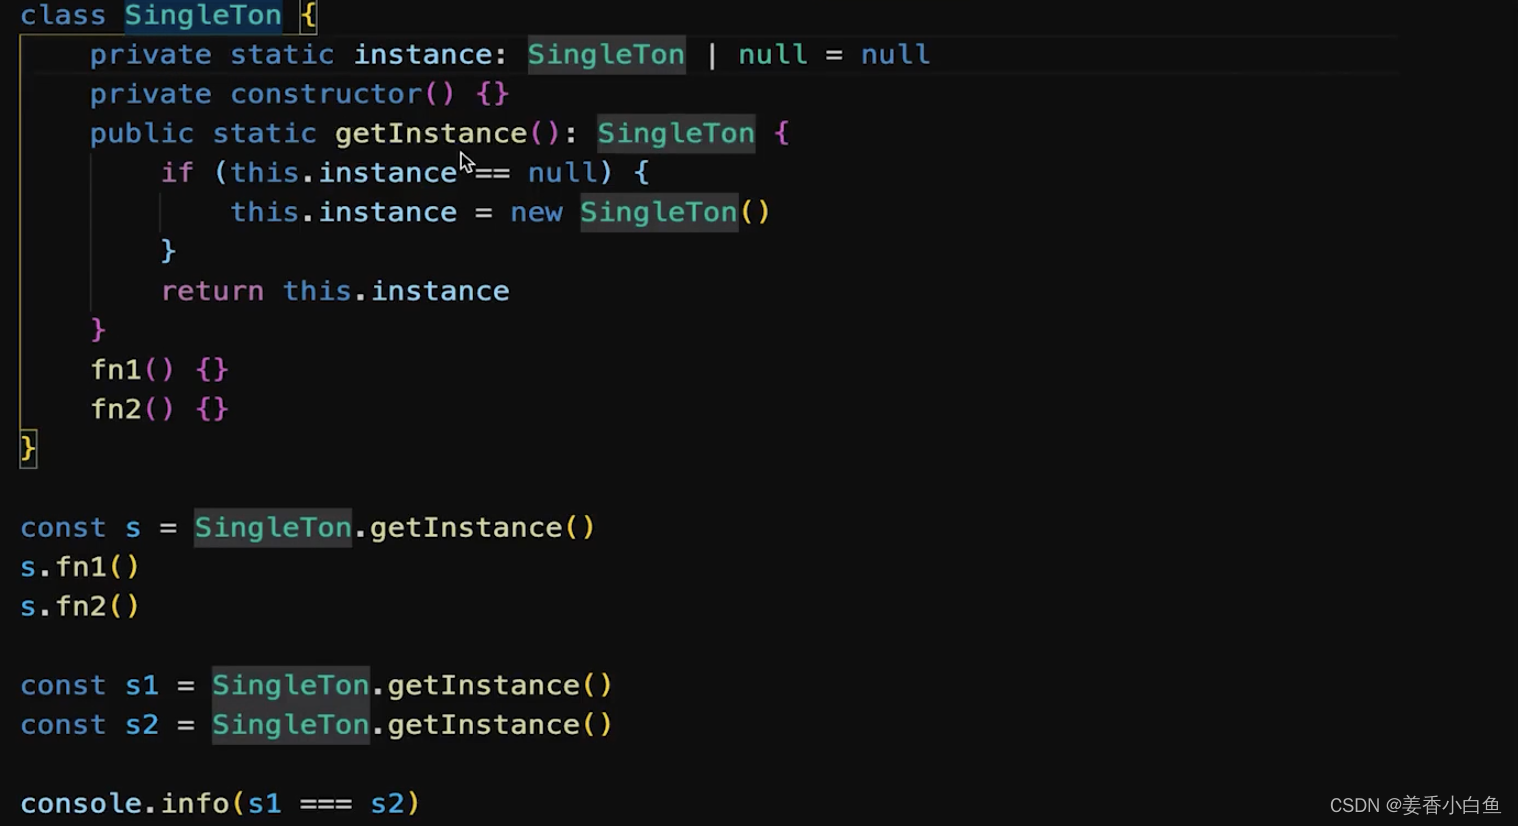Click the 'return' keyword in getInstance
Viewport: 1518px width, 826px height.
[213, 291]
